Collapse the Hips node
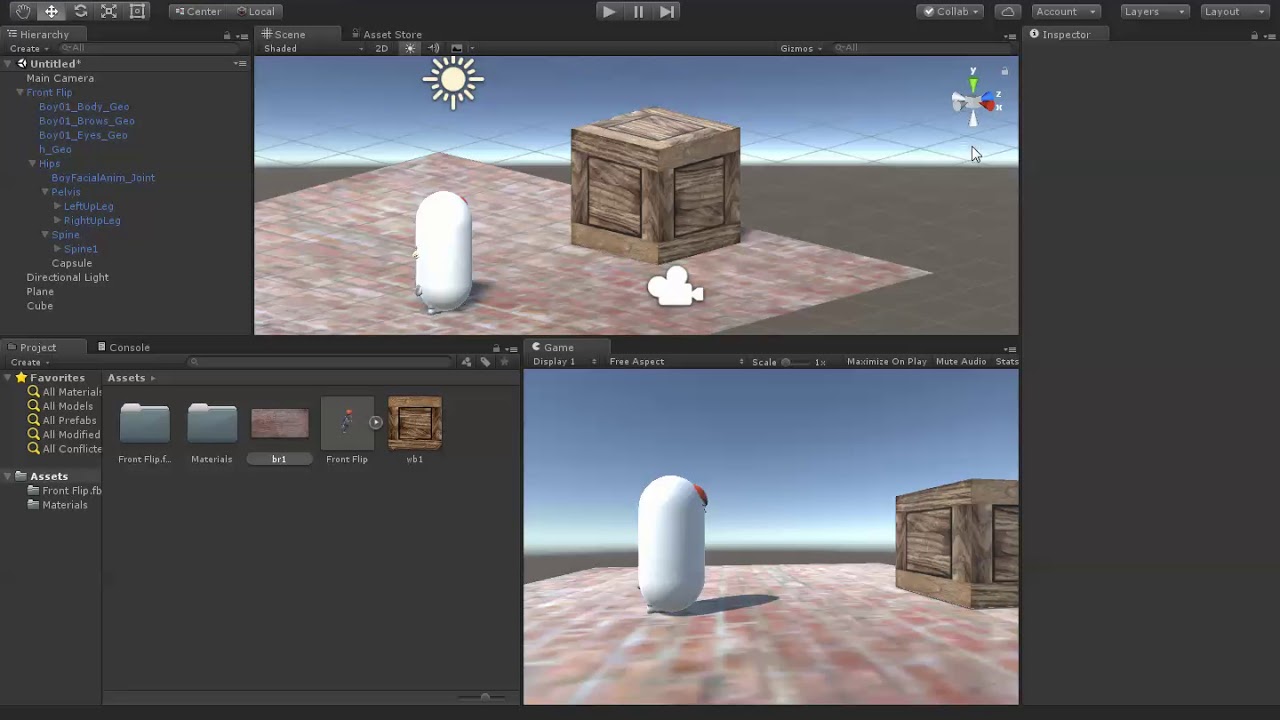 point(32,163)
